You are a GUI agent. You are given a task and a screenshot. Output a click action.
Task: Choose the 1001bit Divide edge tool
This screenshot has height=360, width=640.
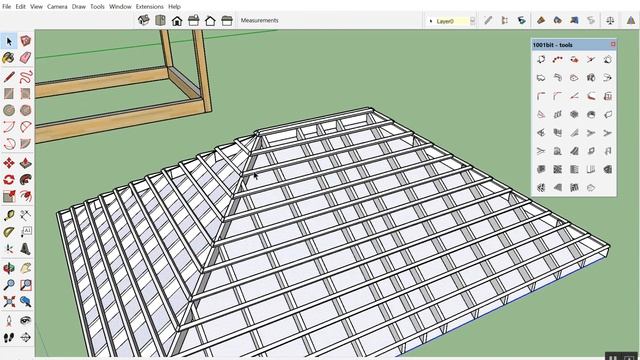558,59
